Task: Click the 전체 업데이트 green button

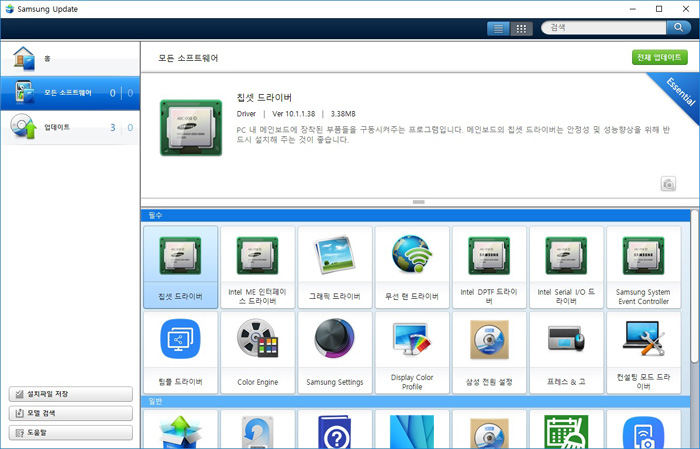Action: (660, 58)
